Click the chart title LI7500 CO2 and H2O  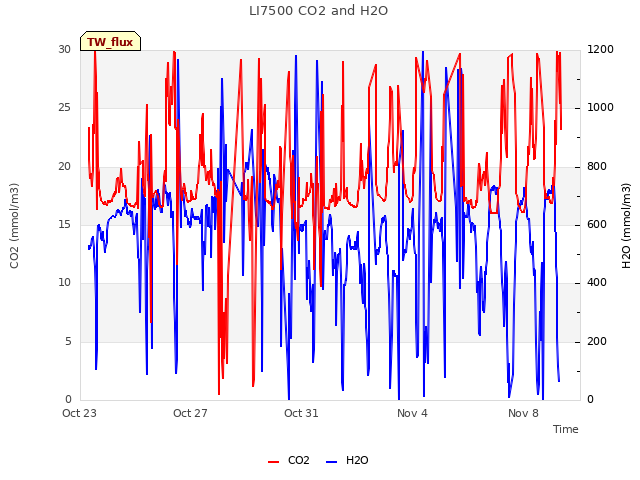pyautogui.click(x=318, y=11)
